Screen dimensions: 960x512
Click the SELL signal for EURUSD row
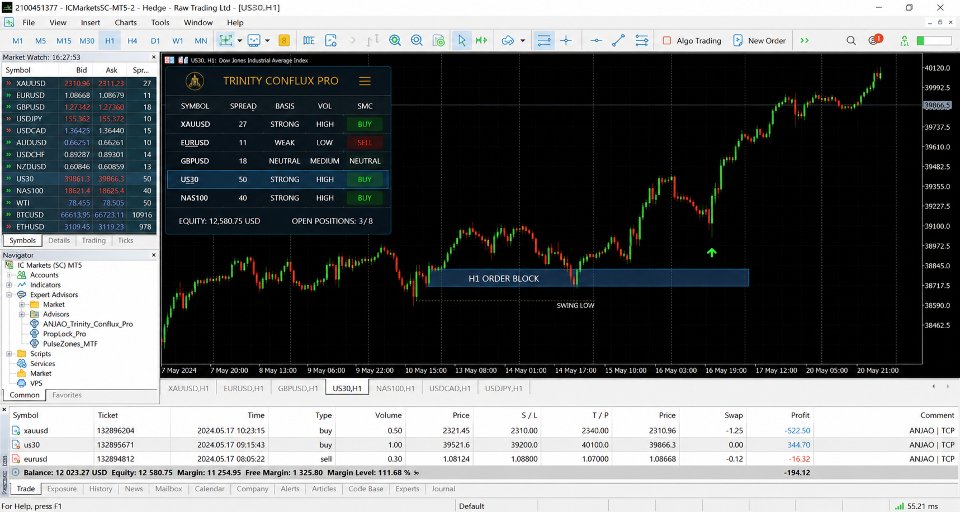[x=365, y=142]
